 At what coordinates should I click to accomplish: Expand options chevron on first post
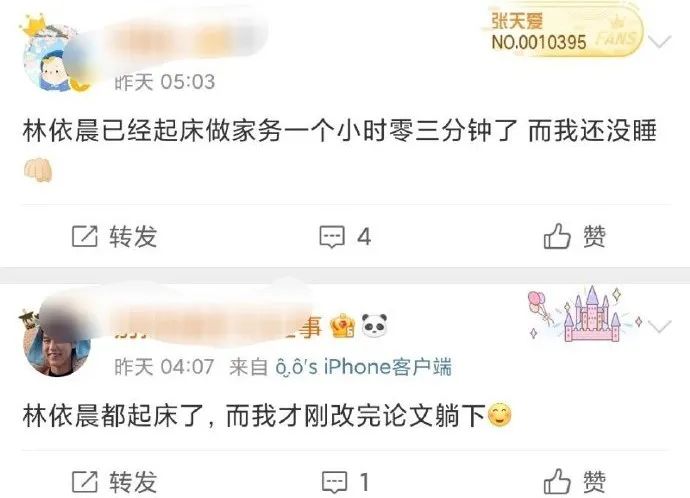660,42
